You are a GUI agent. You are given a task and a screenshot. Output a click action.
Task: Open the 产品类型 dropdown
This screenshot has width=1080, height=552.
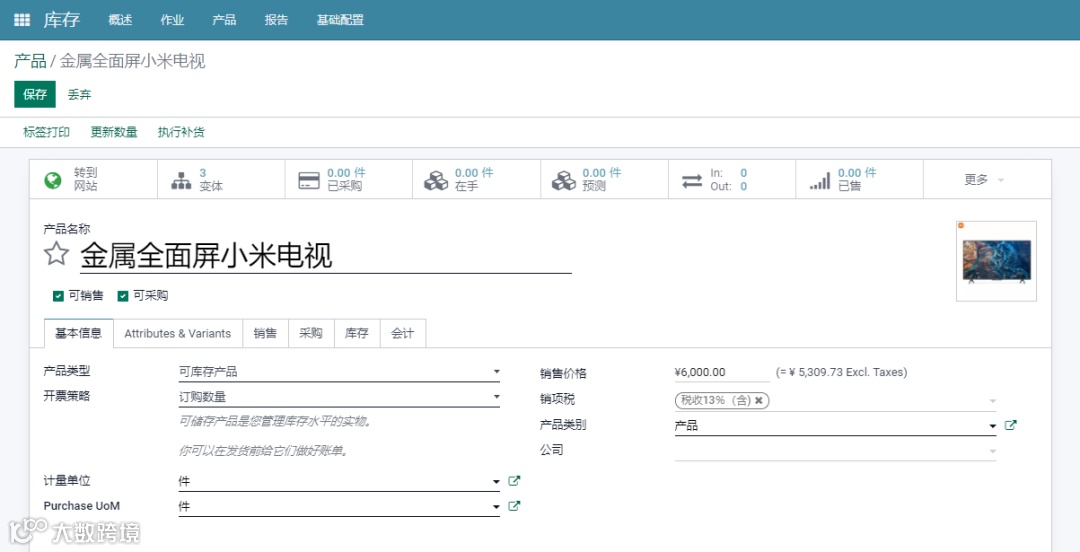pyautogui.click(x=339, y=372)
